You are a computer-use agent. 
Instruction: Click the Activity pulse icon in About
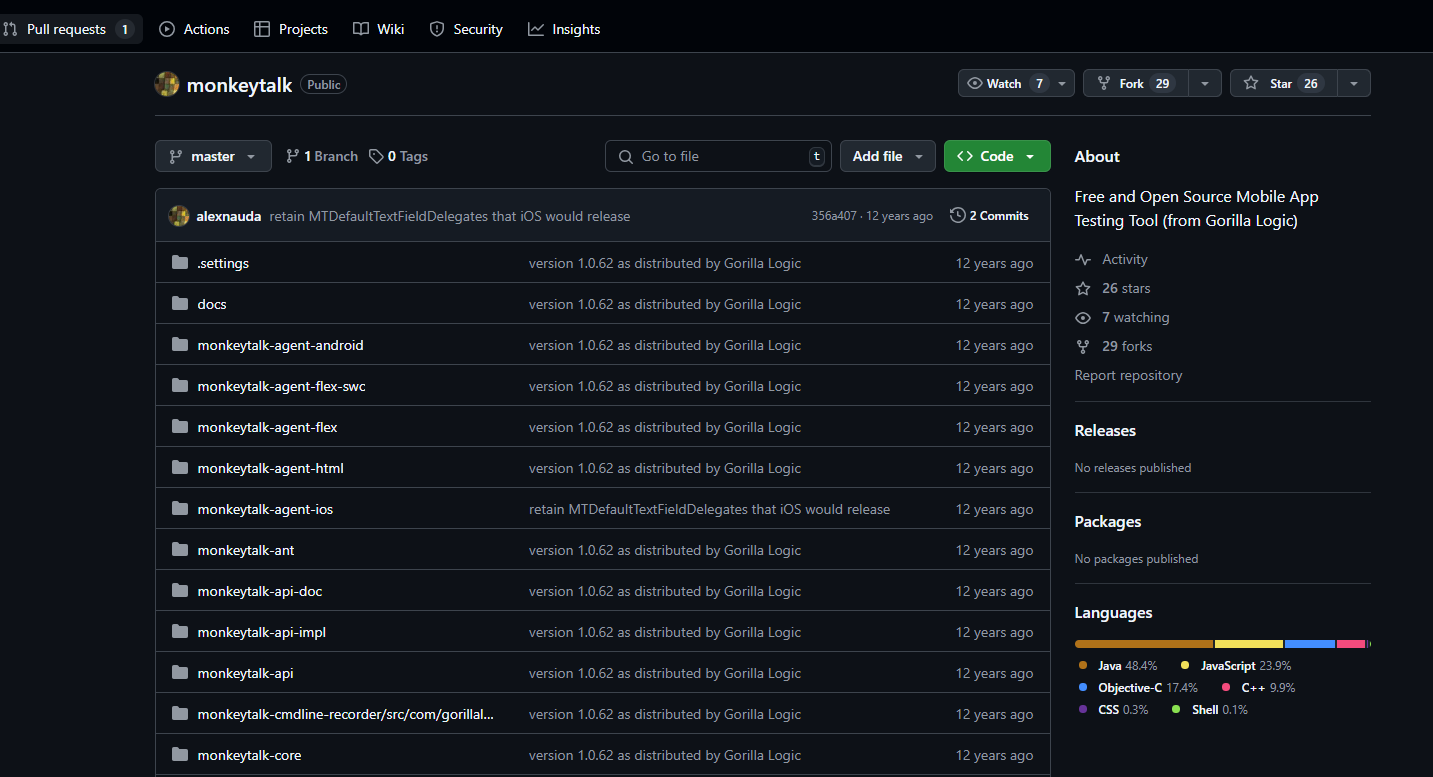click(x=1083, y=259)
